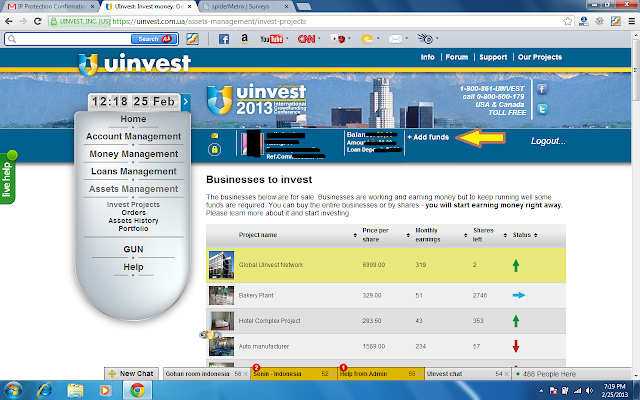Click in the toolbar search input field

pyautogui.click(x=73, y=39)
